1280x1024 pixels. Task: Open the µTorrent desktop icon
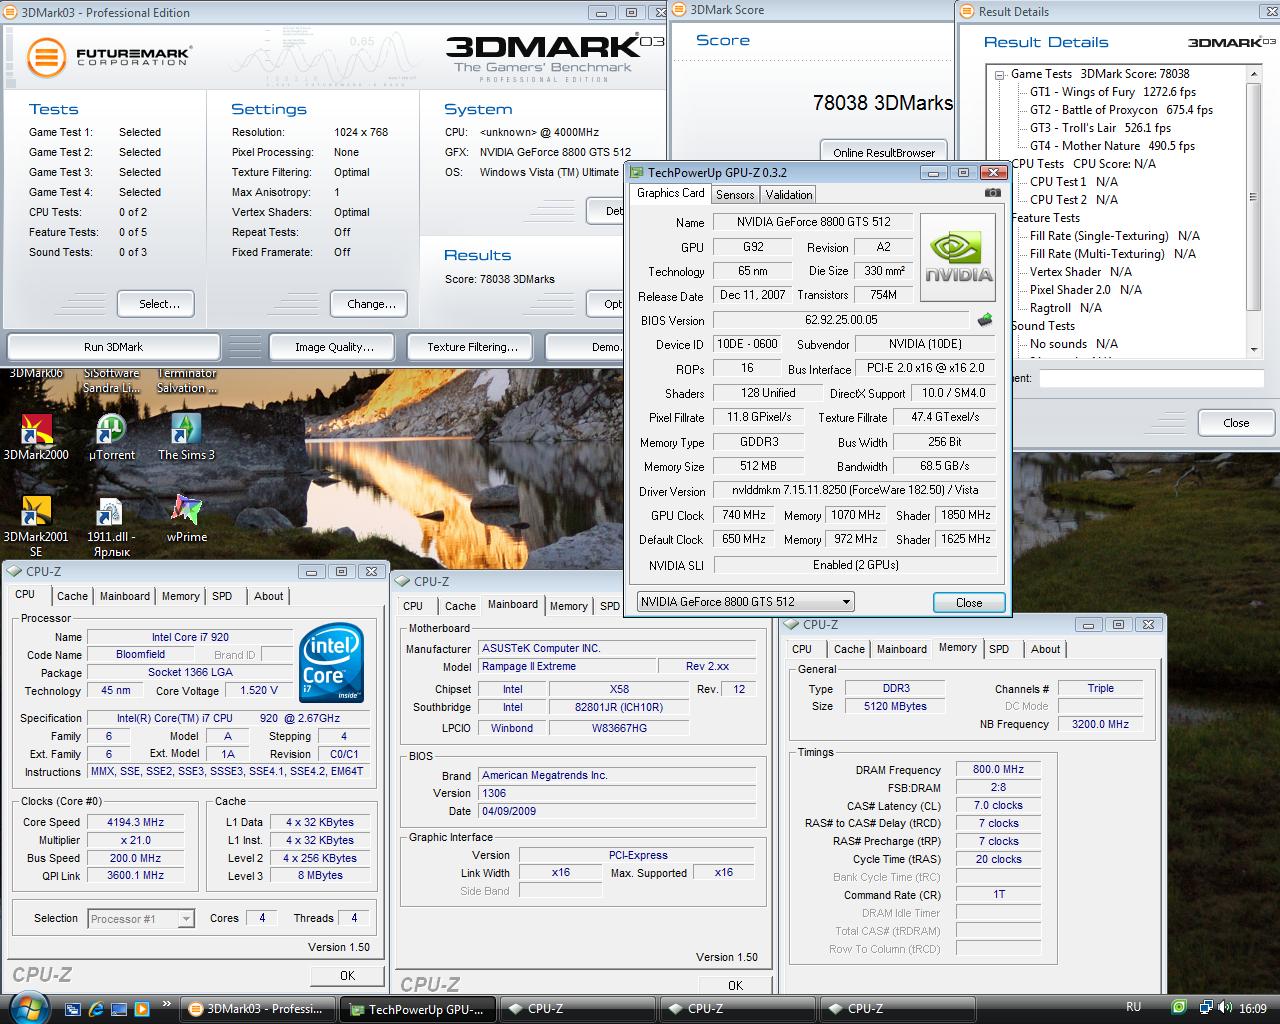point(112,438)
